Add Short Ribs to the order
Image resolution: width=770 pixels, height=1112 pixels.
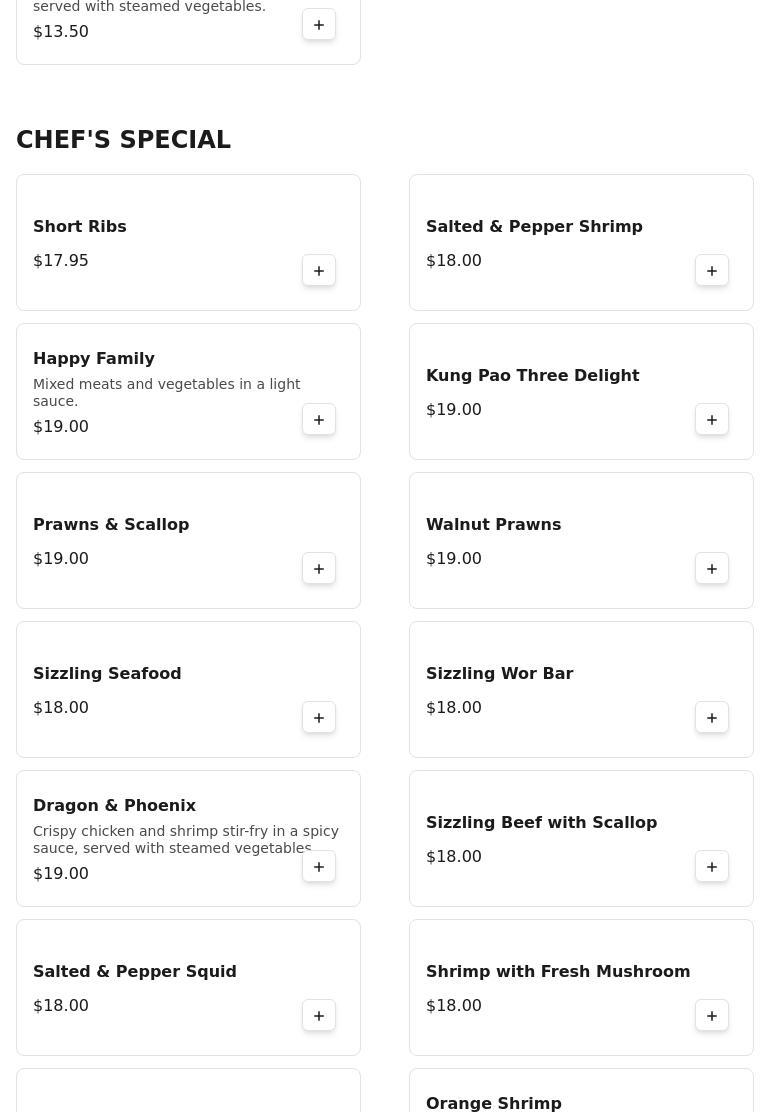point(319,271)
